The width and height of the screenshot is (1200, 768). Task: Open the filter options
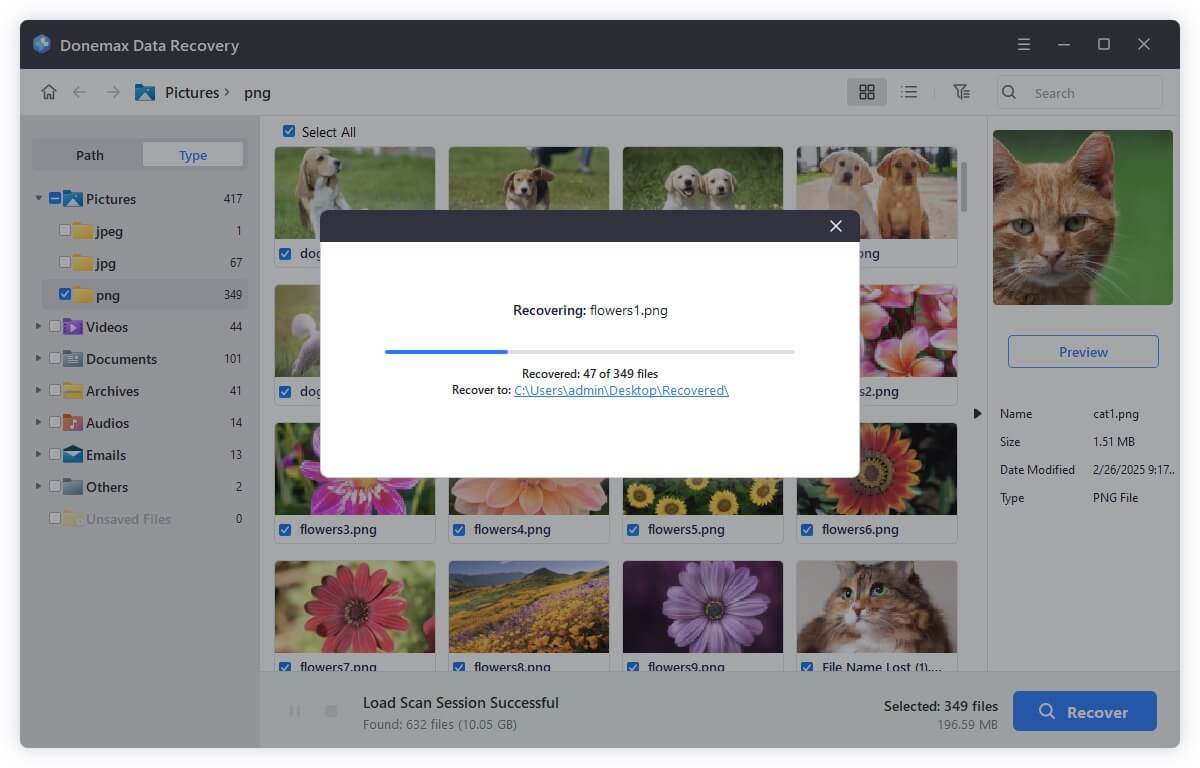[x=961, y=91]
